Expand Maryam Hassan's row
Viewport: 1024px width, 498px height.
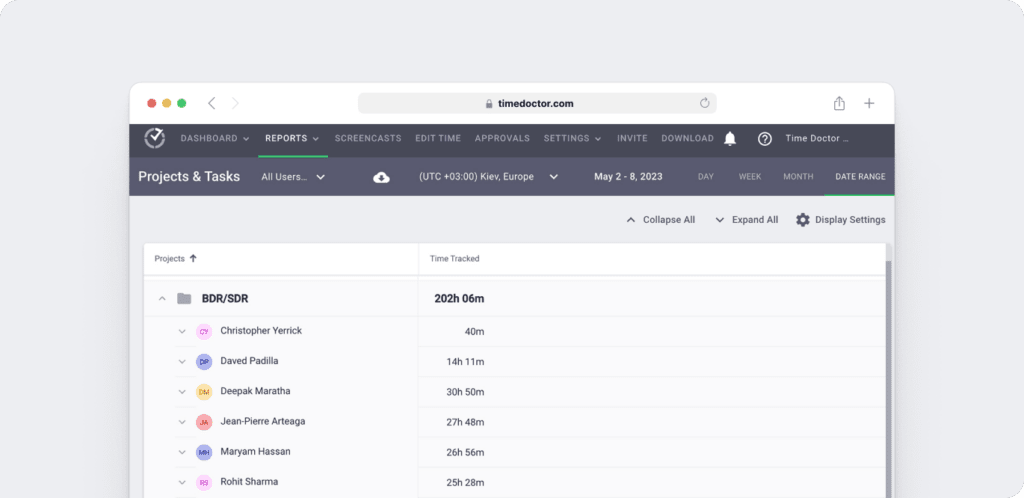point(182,452)
